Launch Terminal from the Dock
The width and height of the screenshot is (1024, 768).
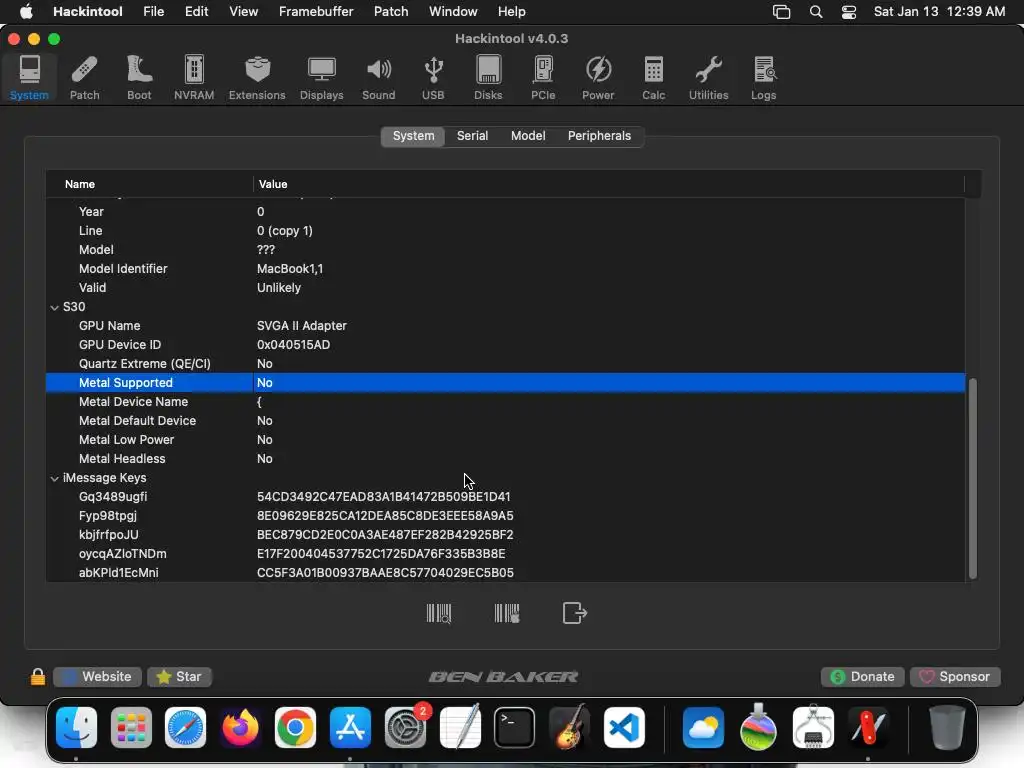click(x=515, y=728)
